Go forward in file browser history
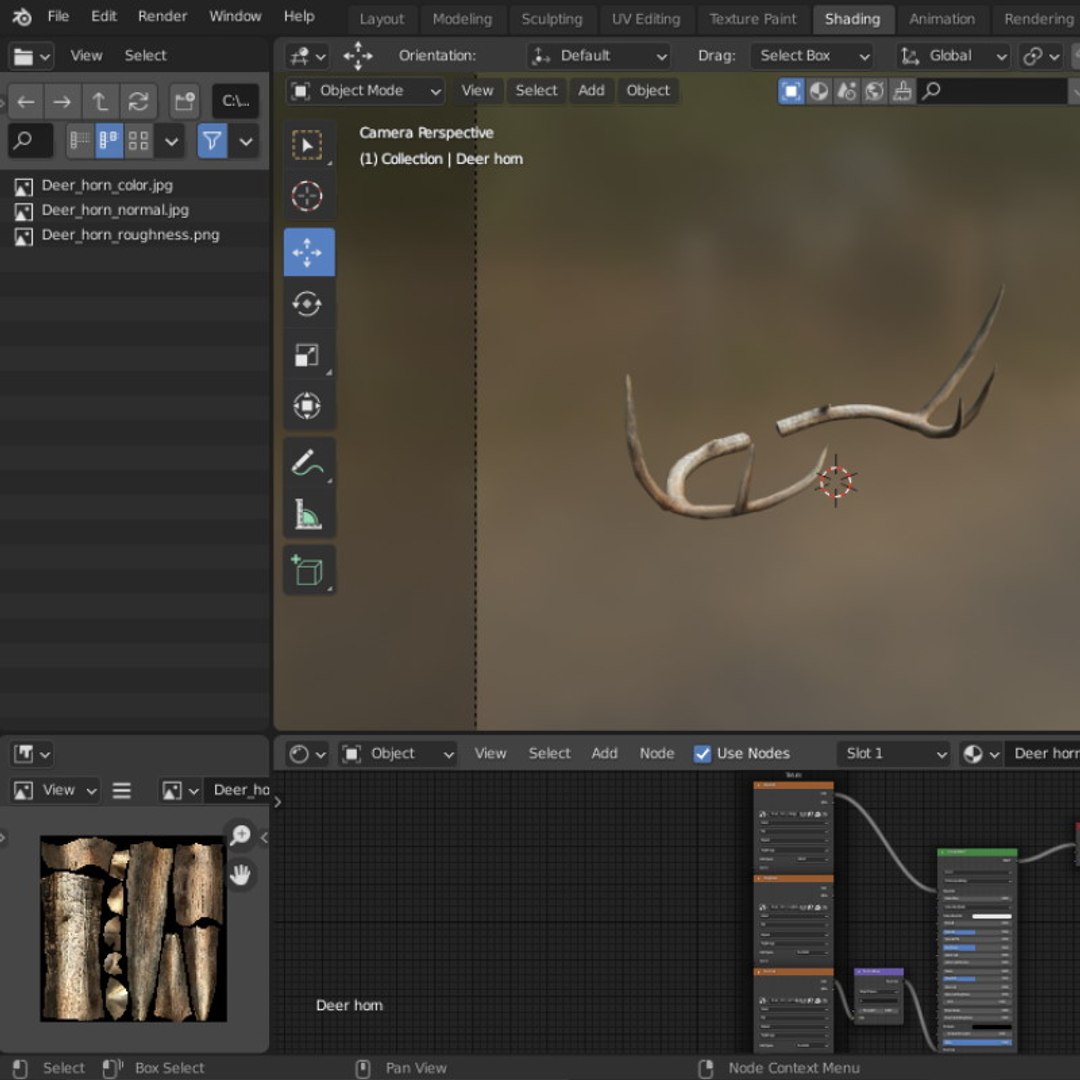The image size is (1080, 1080). (62, 102)
